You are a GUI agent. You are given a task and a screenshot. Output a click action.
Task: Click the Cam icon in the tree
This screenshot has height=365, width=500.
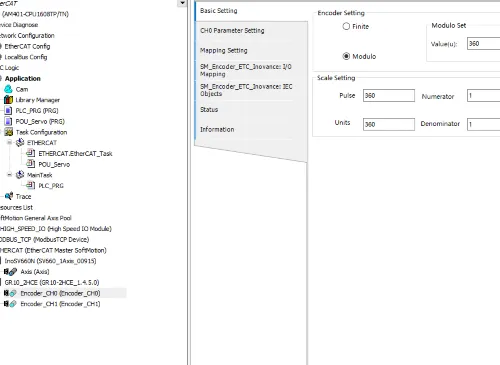[8, 89]
